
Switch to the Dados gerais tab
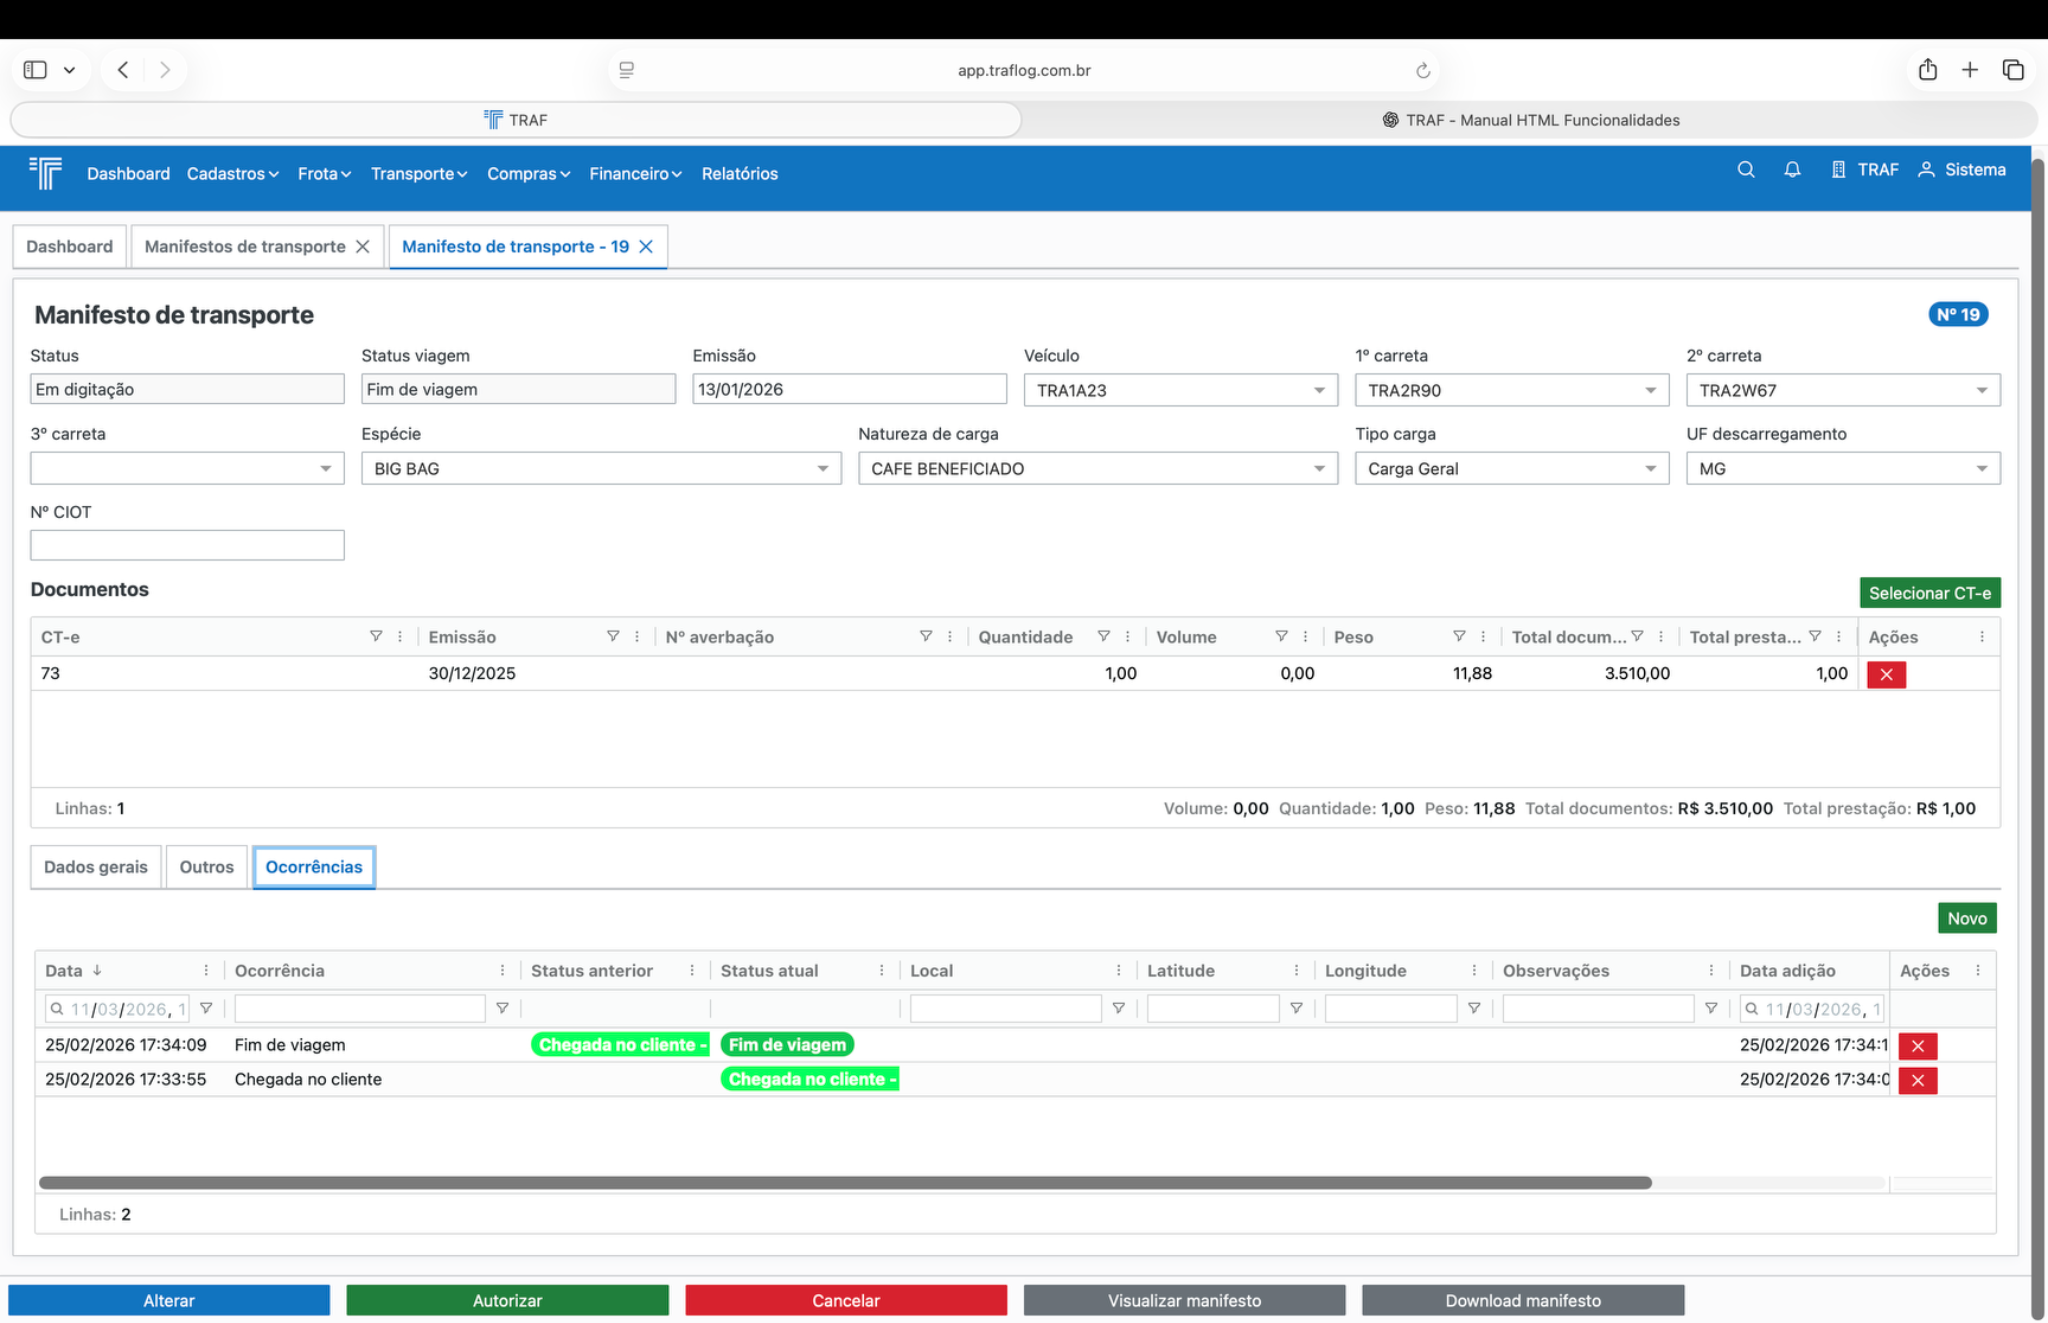(x=96, y=867)
